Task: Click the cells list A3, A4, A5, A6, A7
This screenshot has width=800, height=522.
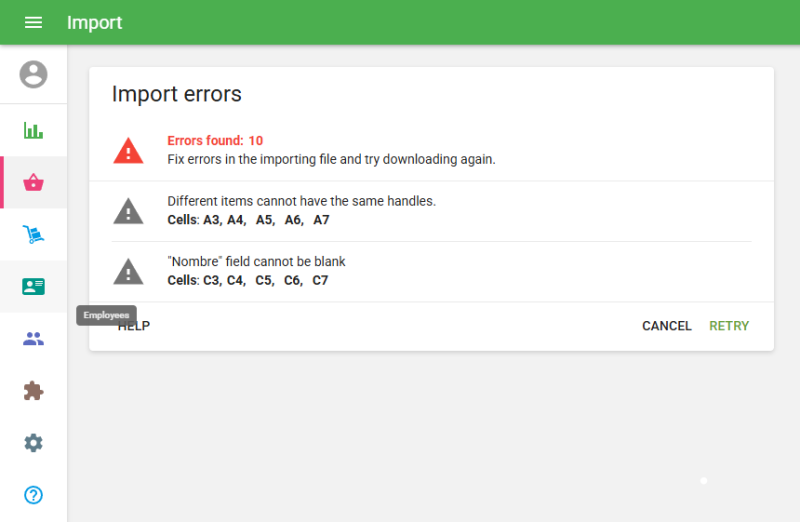Action: (x=248, y=220)
